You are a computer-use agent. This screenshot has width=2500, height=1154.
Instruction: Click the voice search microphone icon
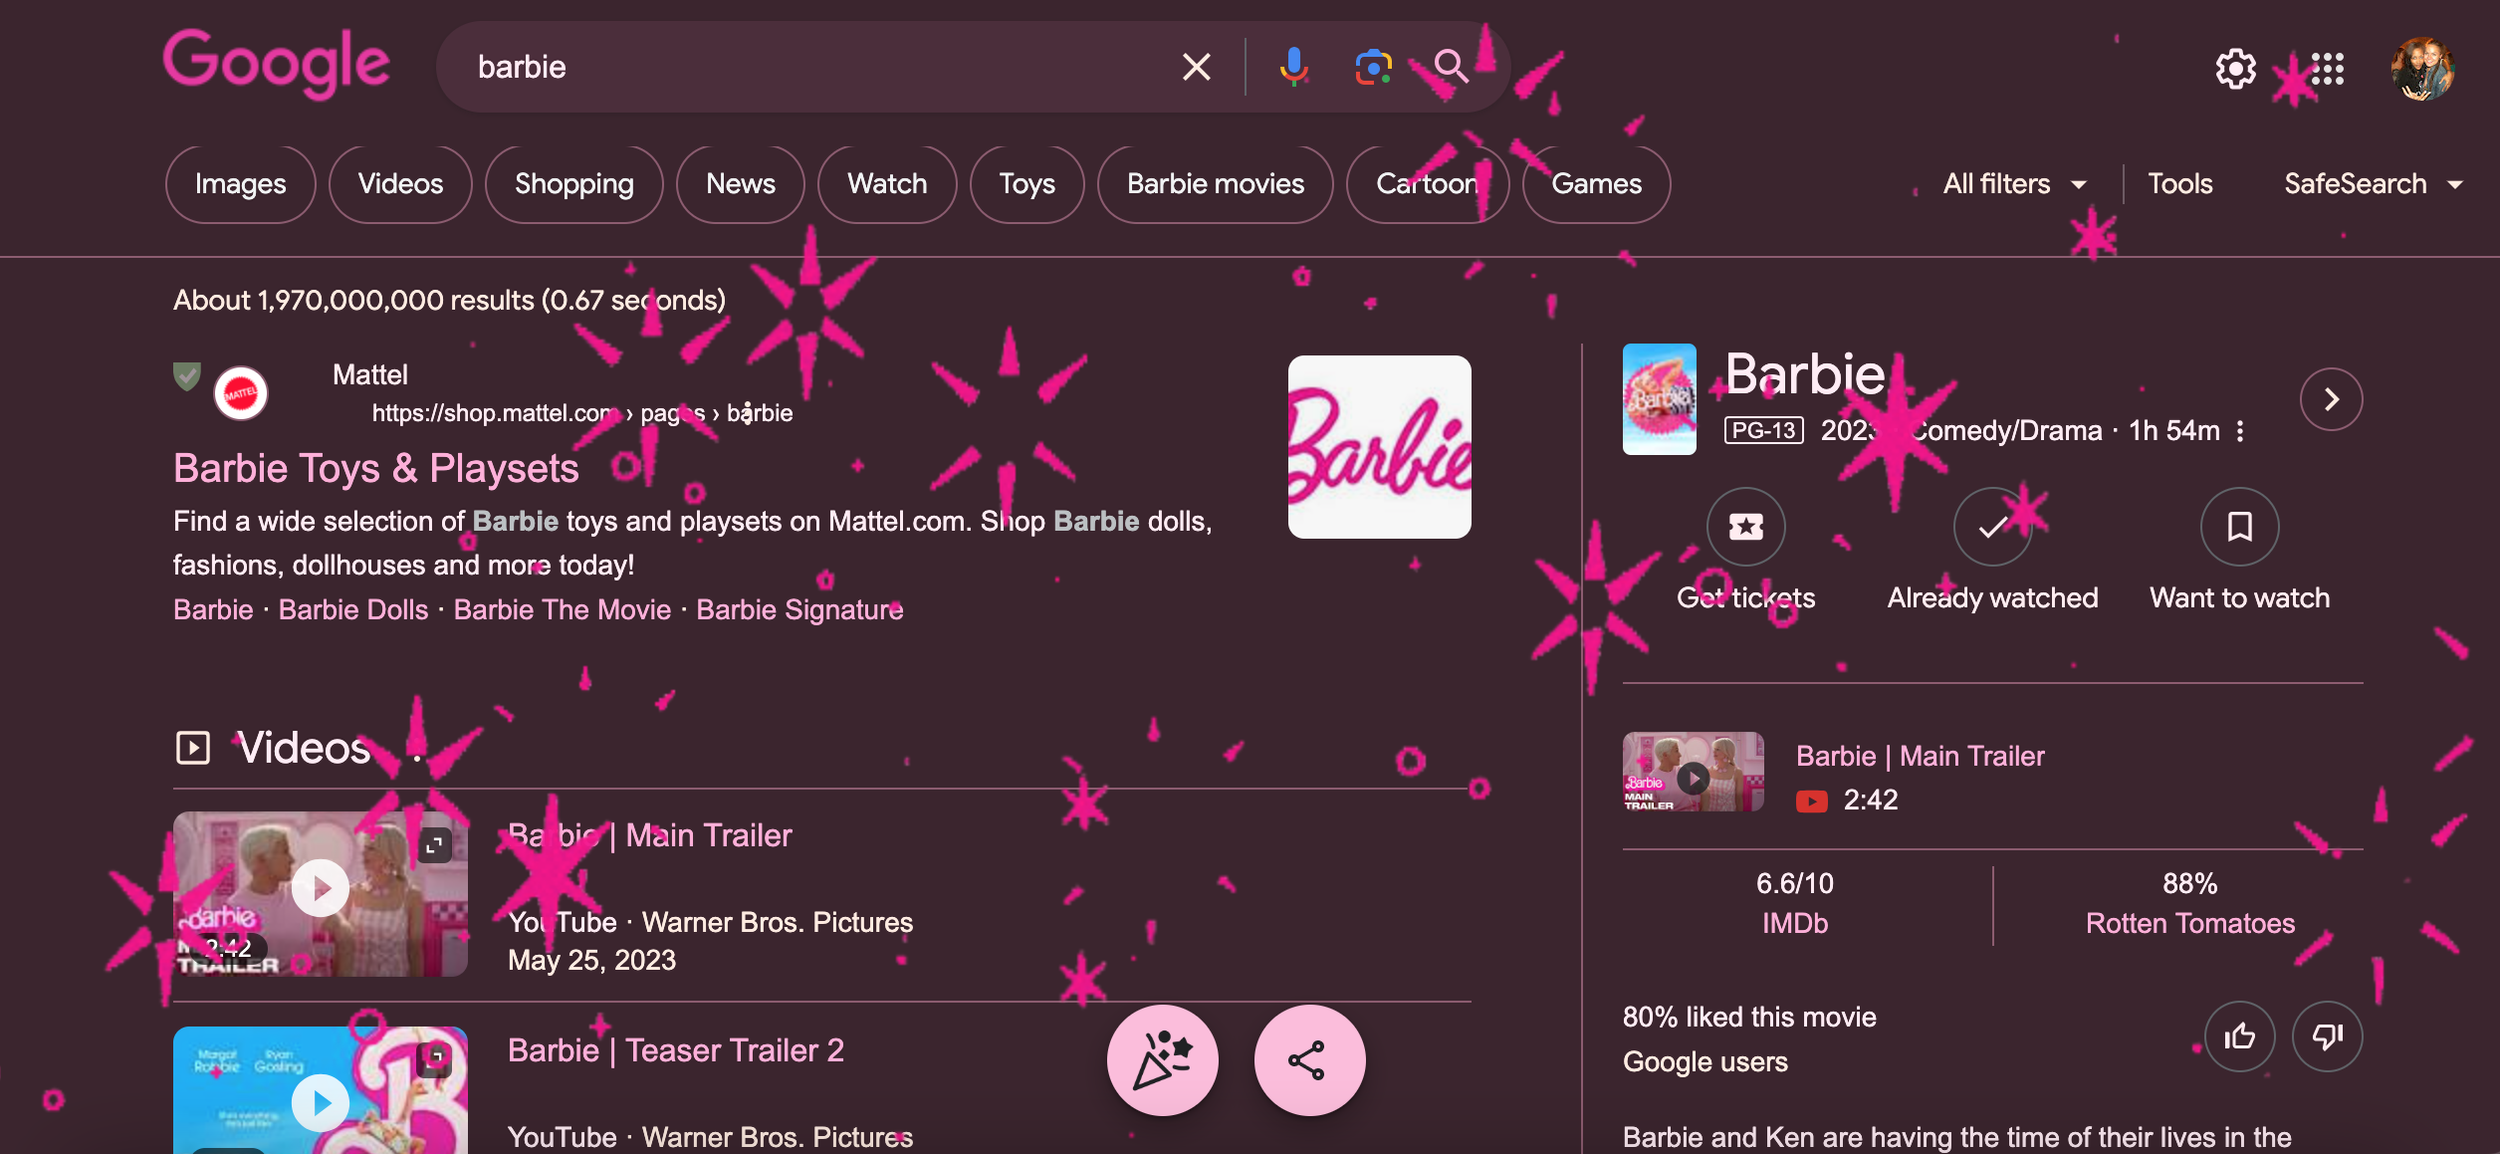pos(1293,67)
